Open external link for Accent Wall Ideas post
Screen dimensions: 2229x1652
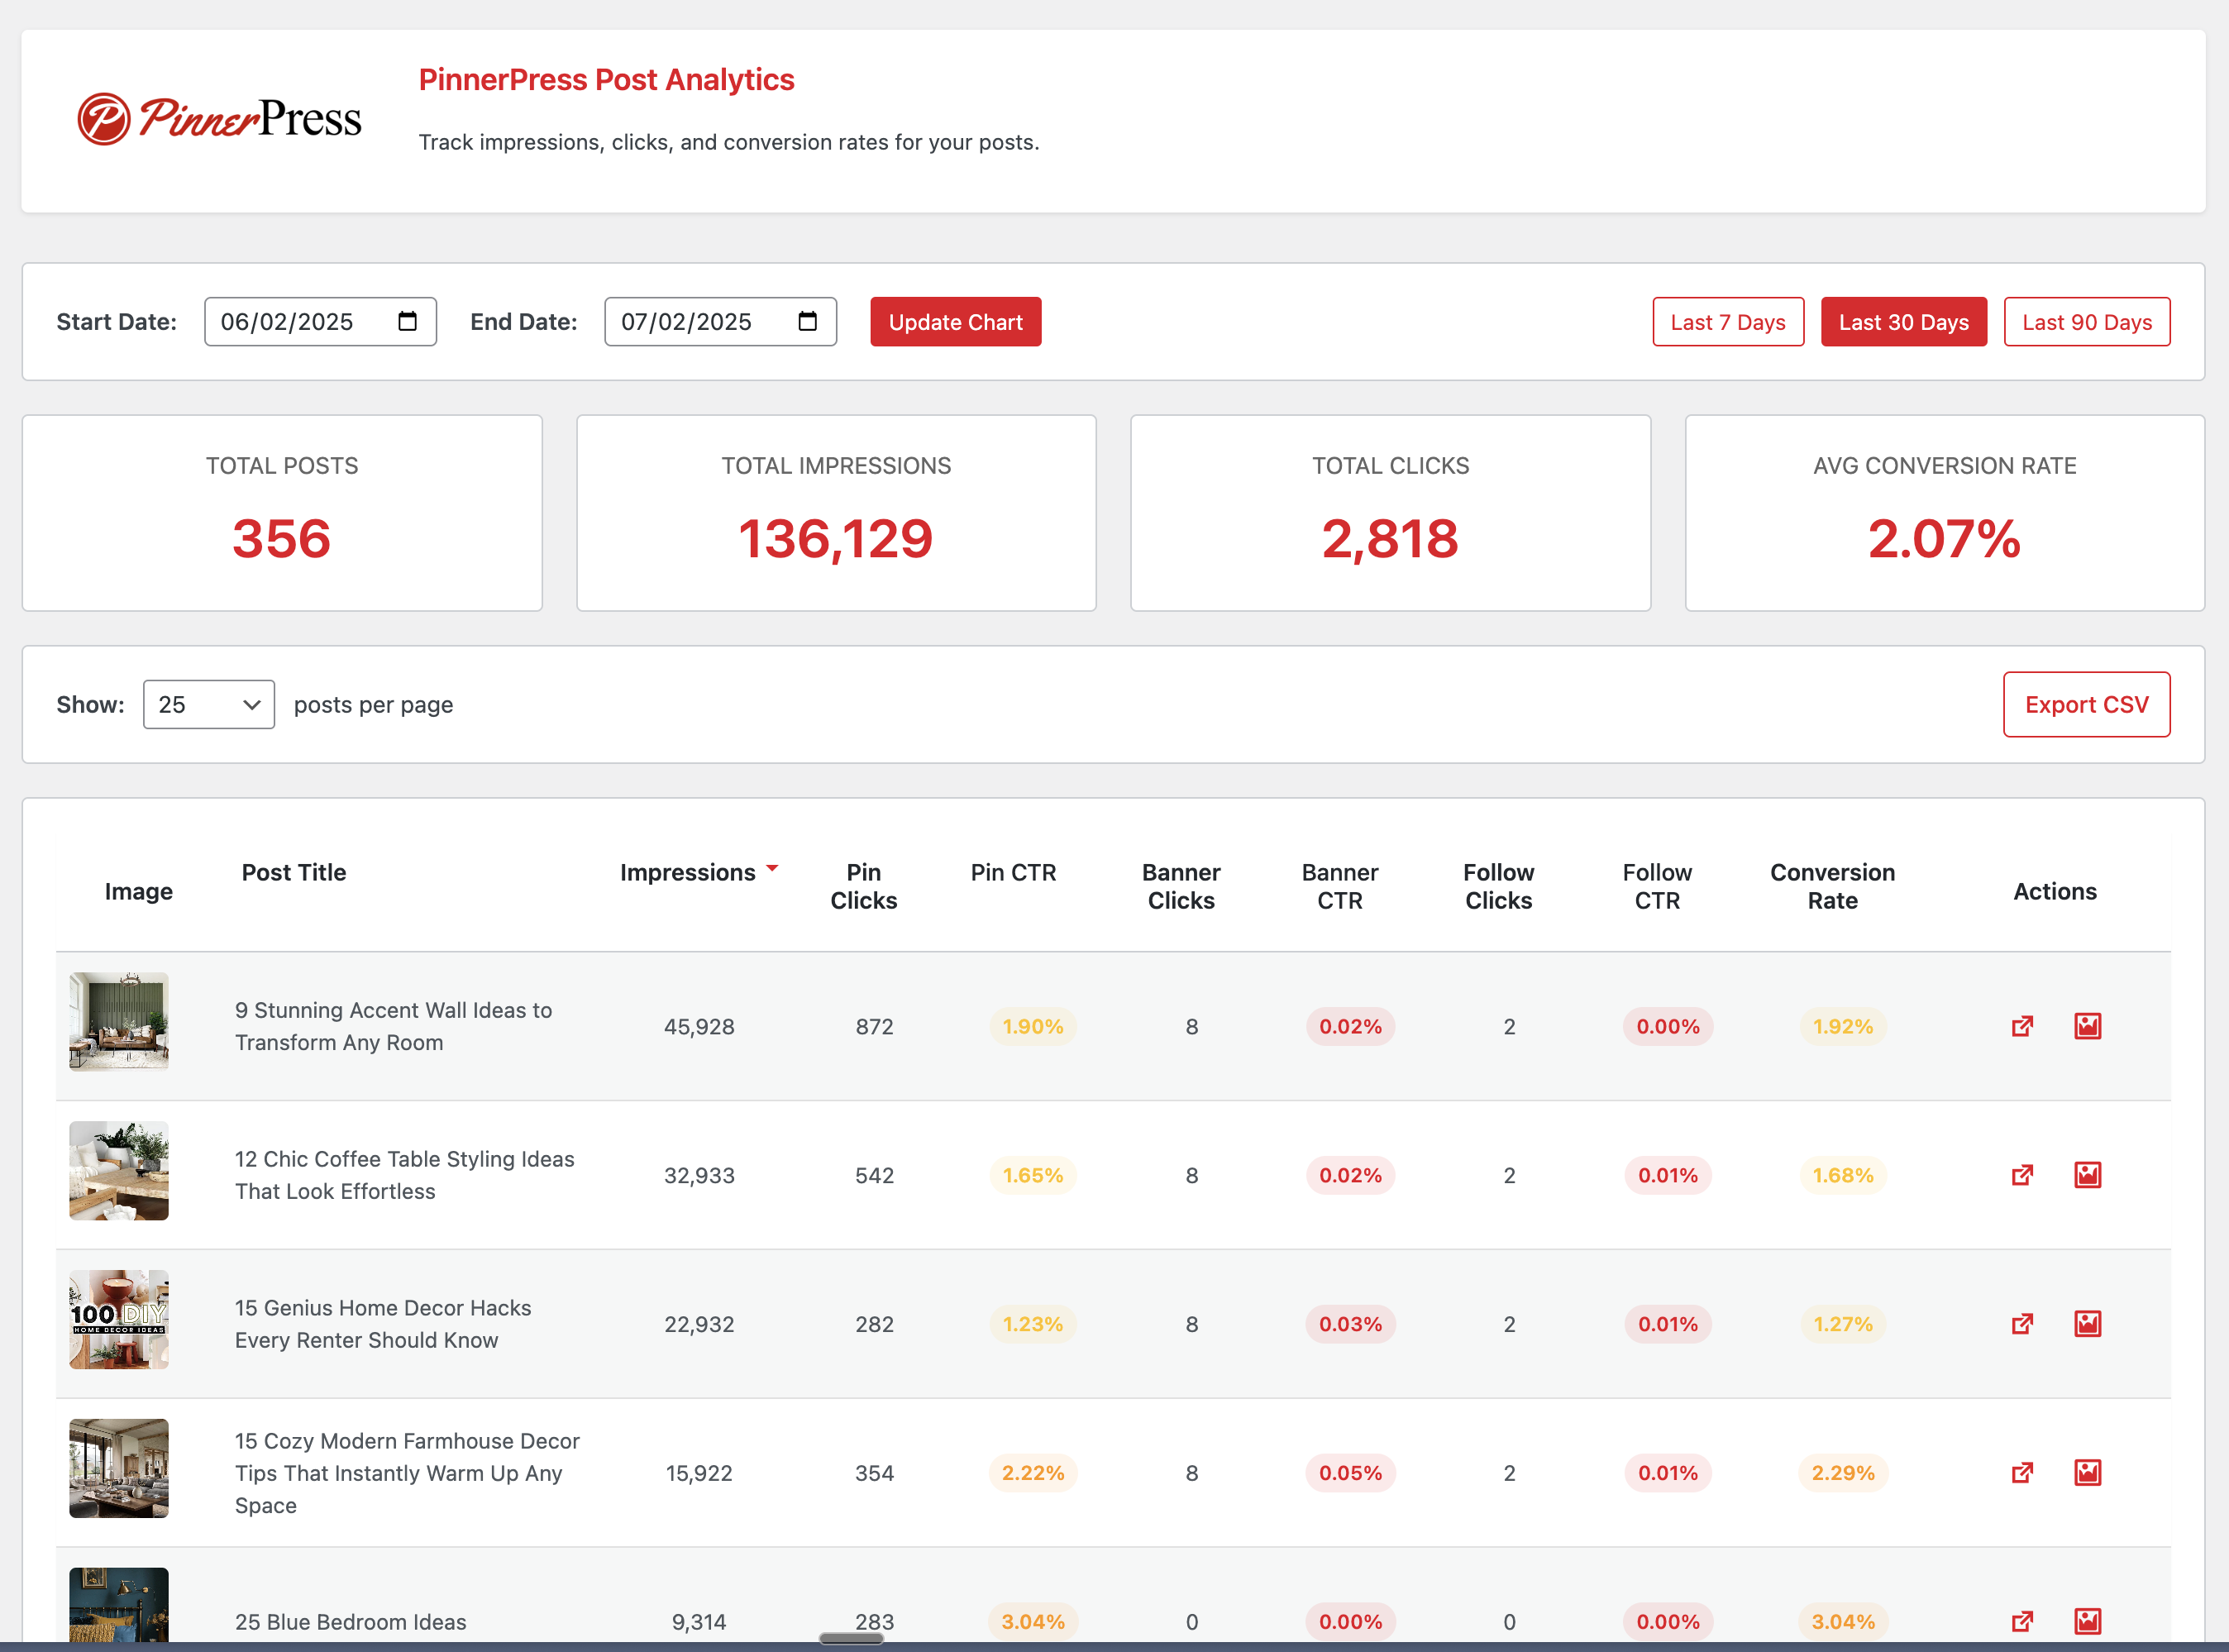click(2022, 1026)
